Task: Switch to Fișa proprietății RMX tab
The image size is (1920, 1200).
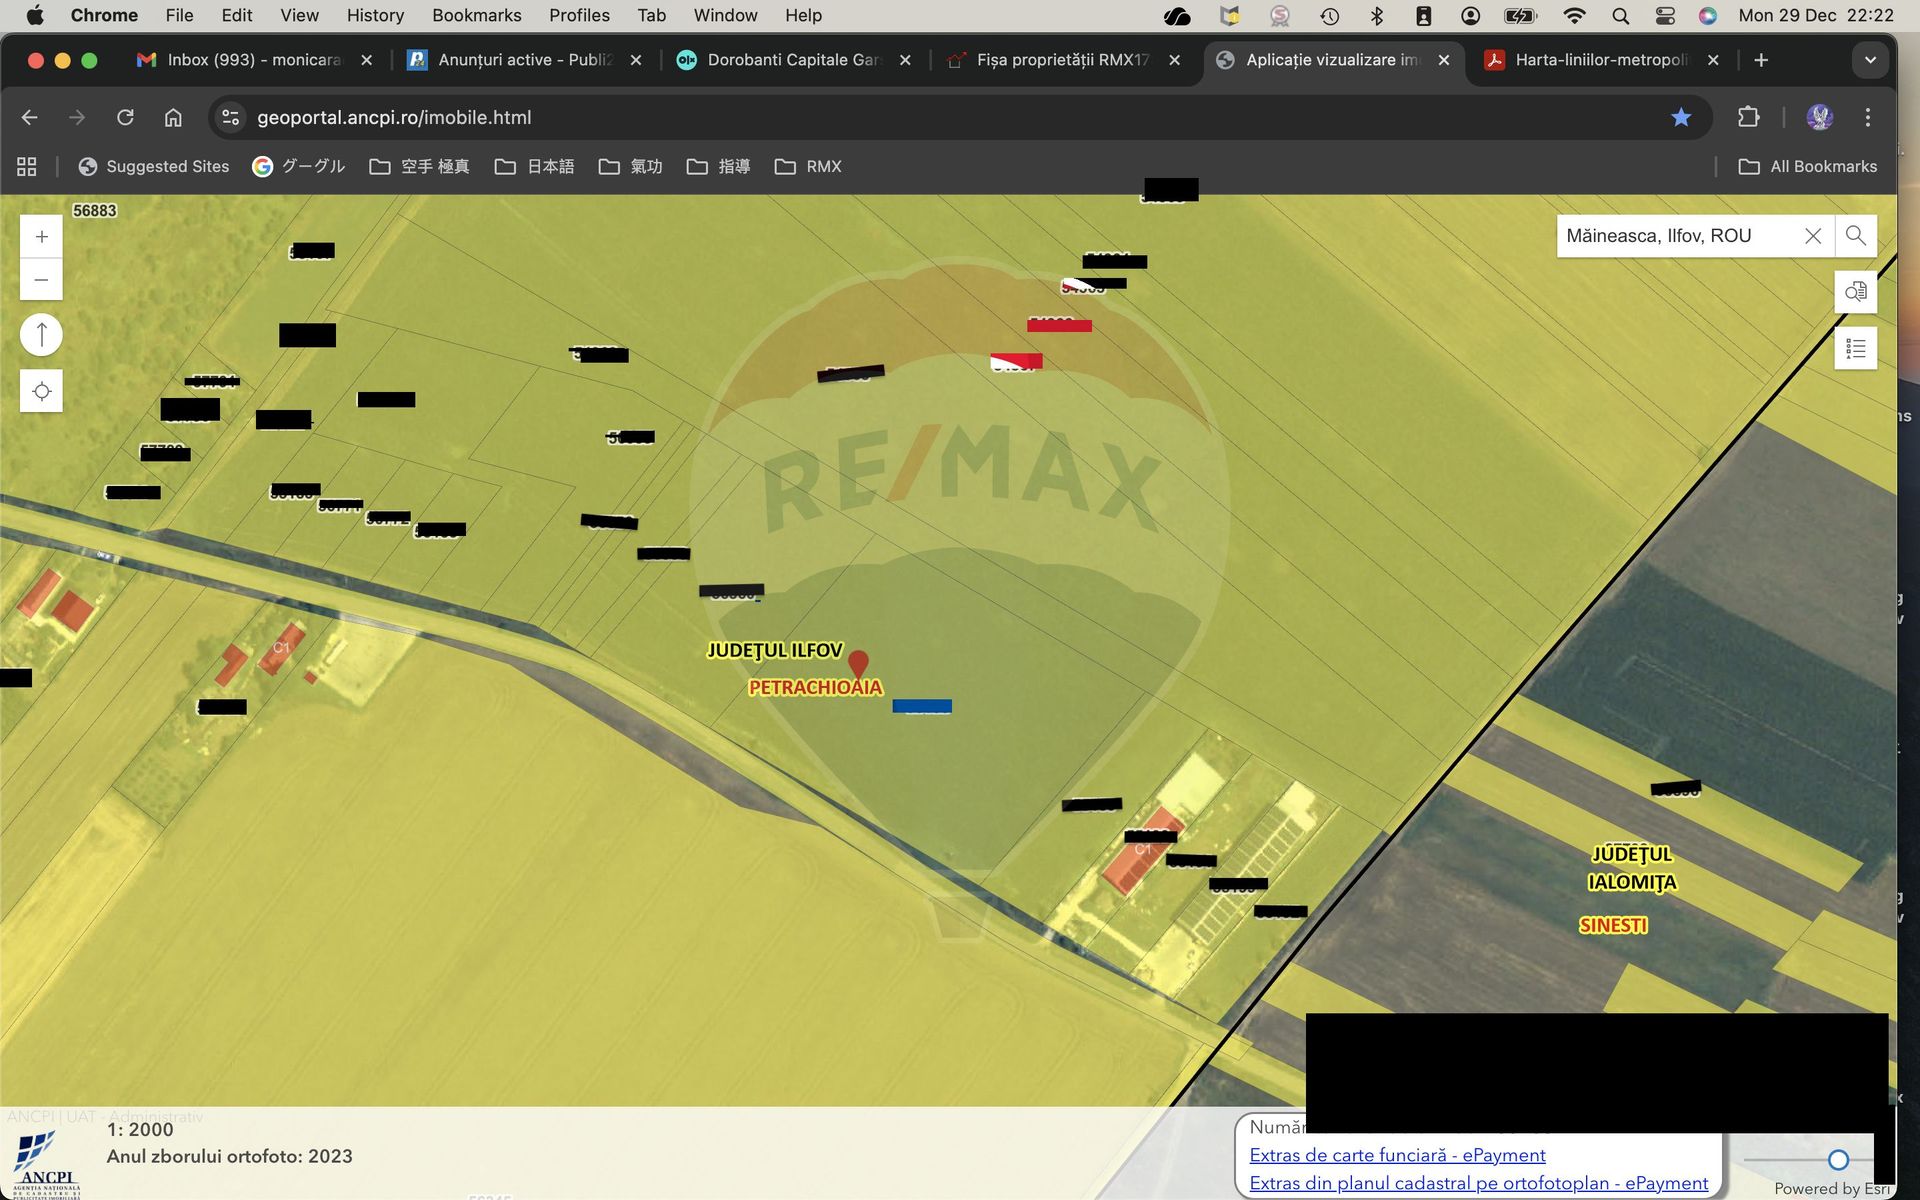Action: (x=1062, y=60)
